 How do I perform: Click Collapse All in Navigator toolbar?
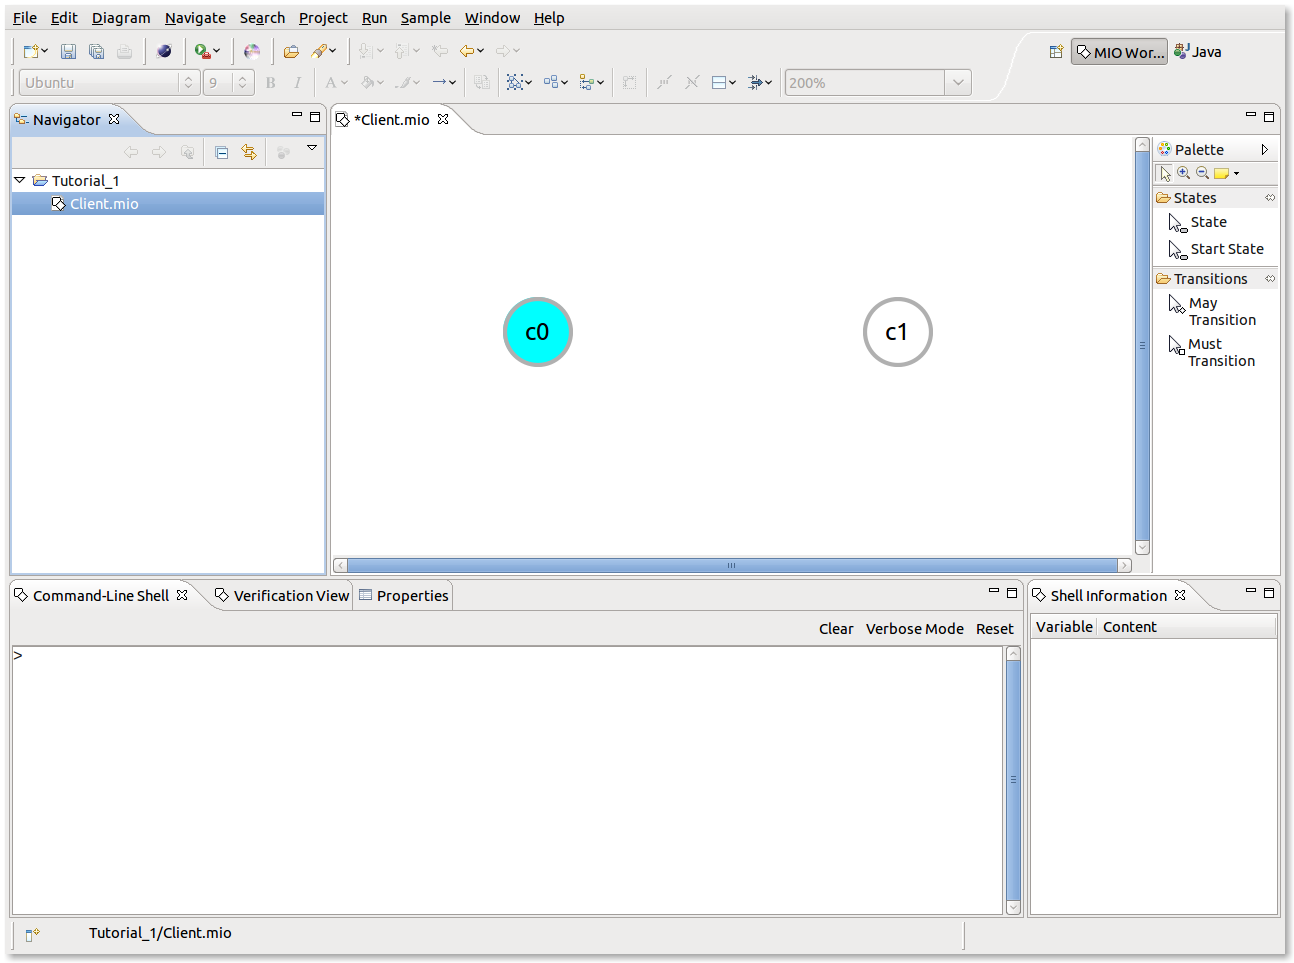point(222,152)
